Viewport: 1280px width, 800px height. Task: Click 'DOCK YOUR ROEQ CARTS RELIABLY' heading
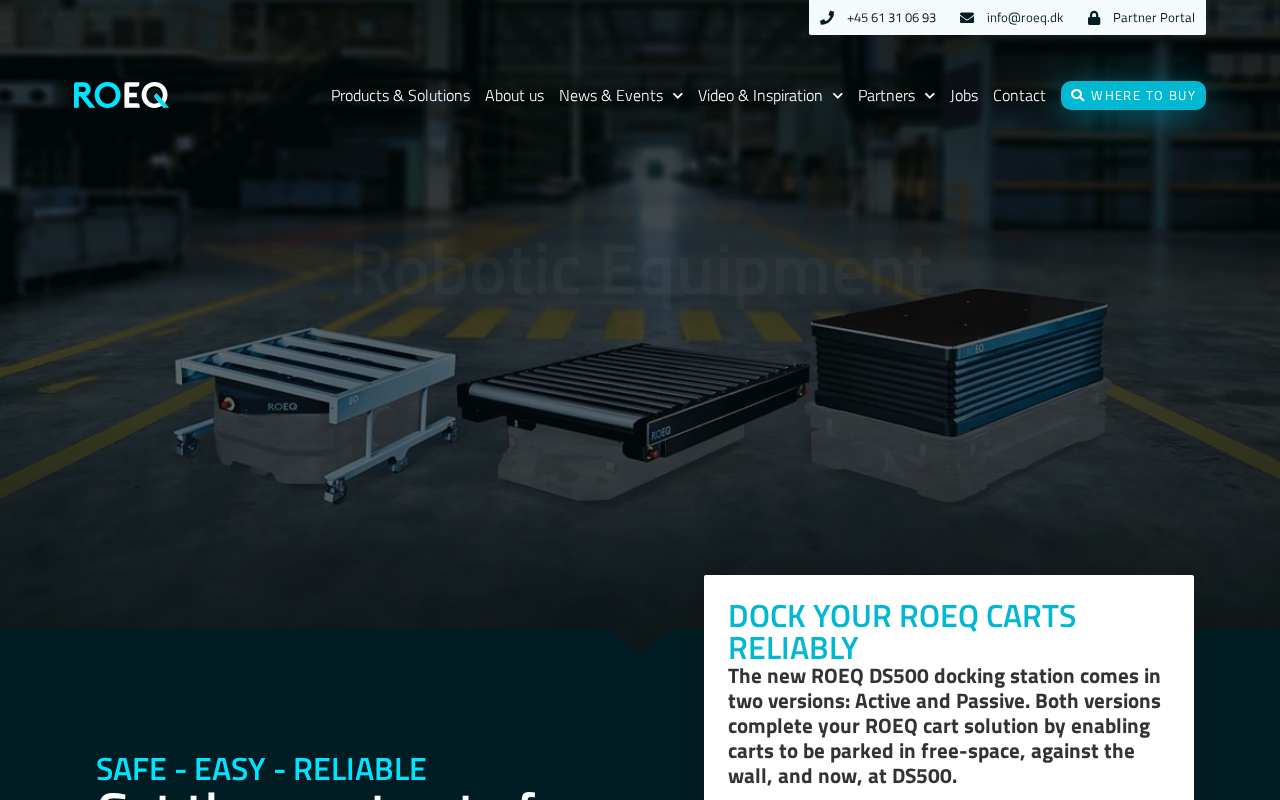click(902, 632)
